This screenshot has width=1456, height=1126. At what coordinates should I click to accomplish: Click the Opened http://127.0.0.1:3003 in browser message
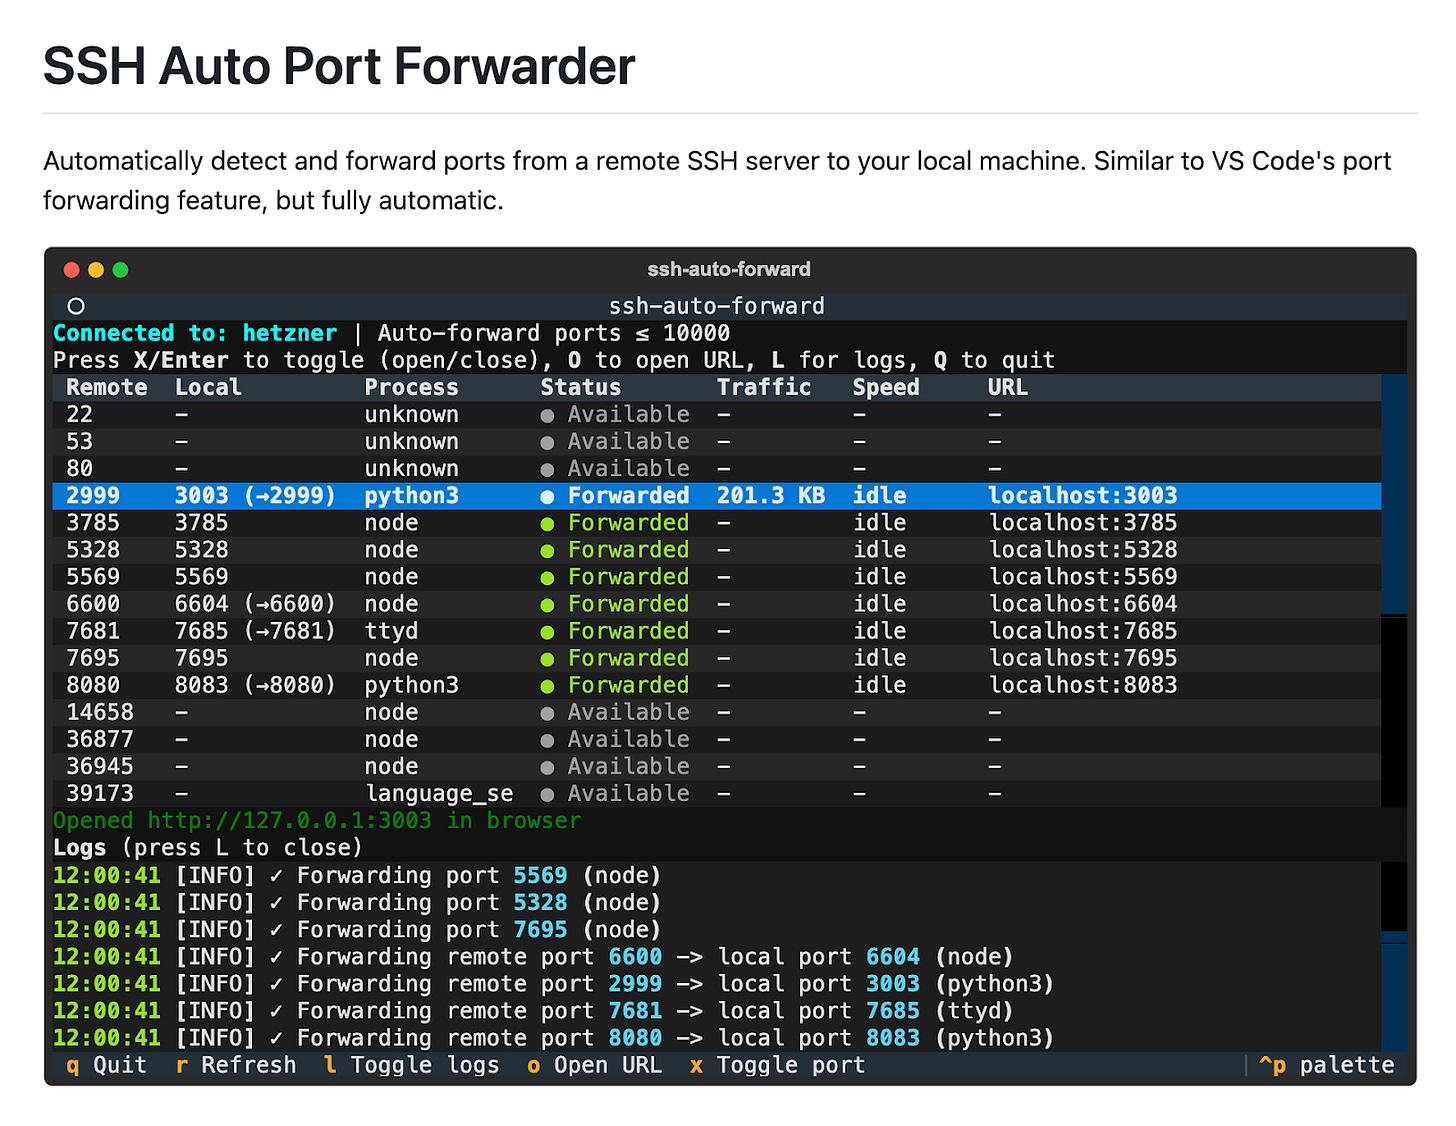point(316,821)
